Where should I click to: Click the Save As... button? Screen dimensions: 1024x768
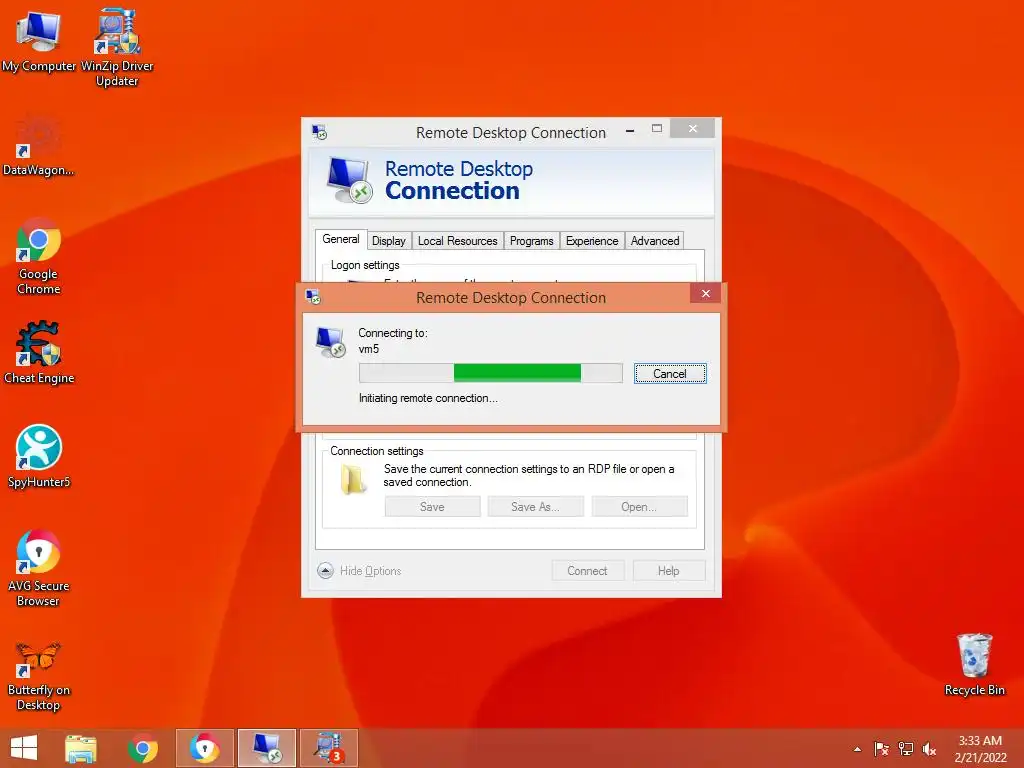(536, 507)
